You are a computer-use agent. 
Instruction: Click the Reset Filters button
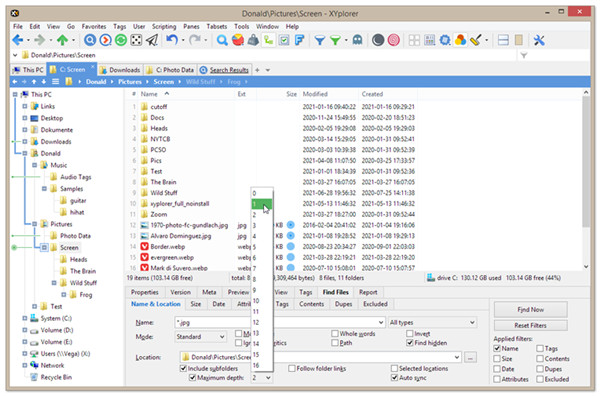pyautogui.click(x=530, y=325)
